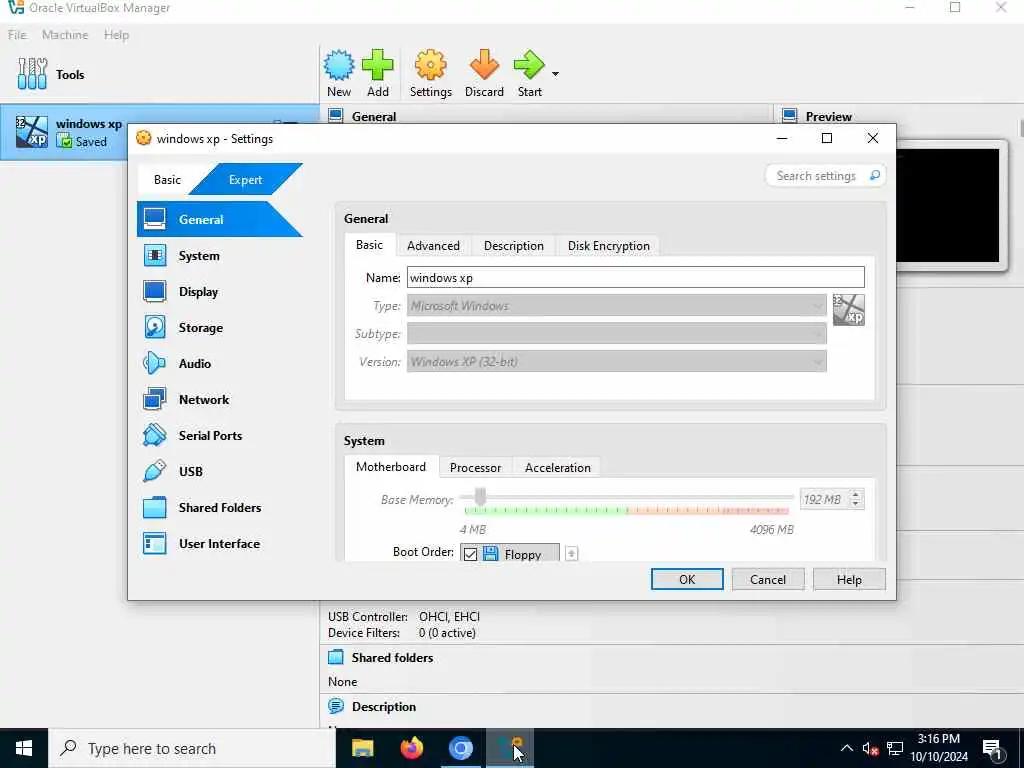Open the notification center icon

pyautogui.click(x=993, y=749)
